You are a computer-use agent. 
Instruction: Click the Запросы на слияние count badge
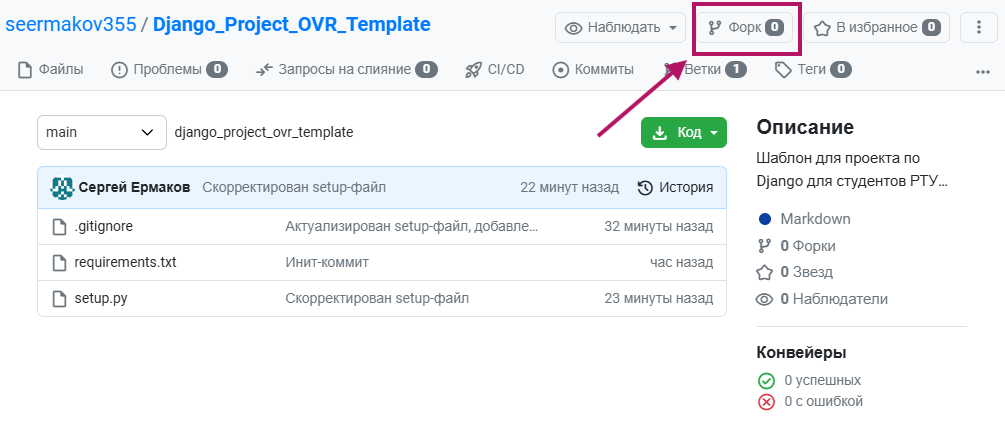426,69
